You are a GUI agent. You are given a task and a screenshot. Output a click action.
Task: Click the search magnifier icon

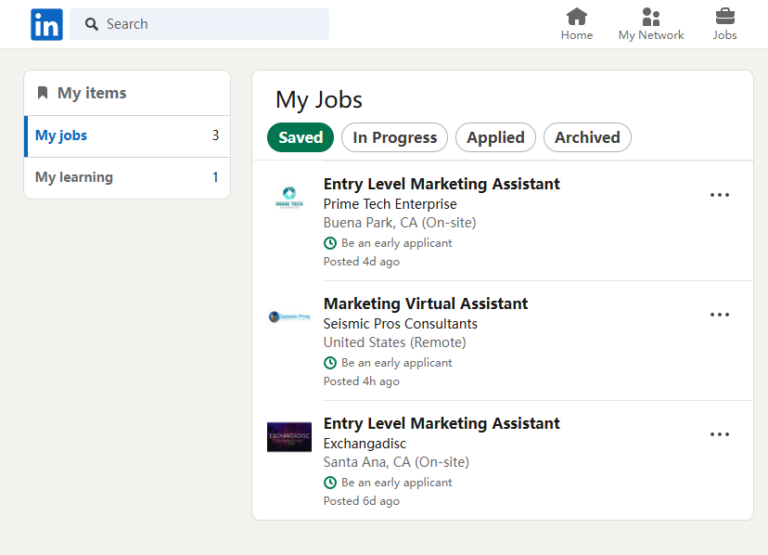[x=91, y=24]
